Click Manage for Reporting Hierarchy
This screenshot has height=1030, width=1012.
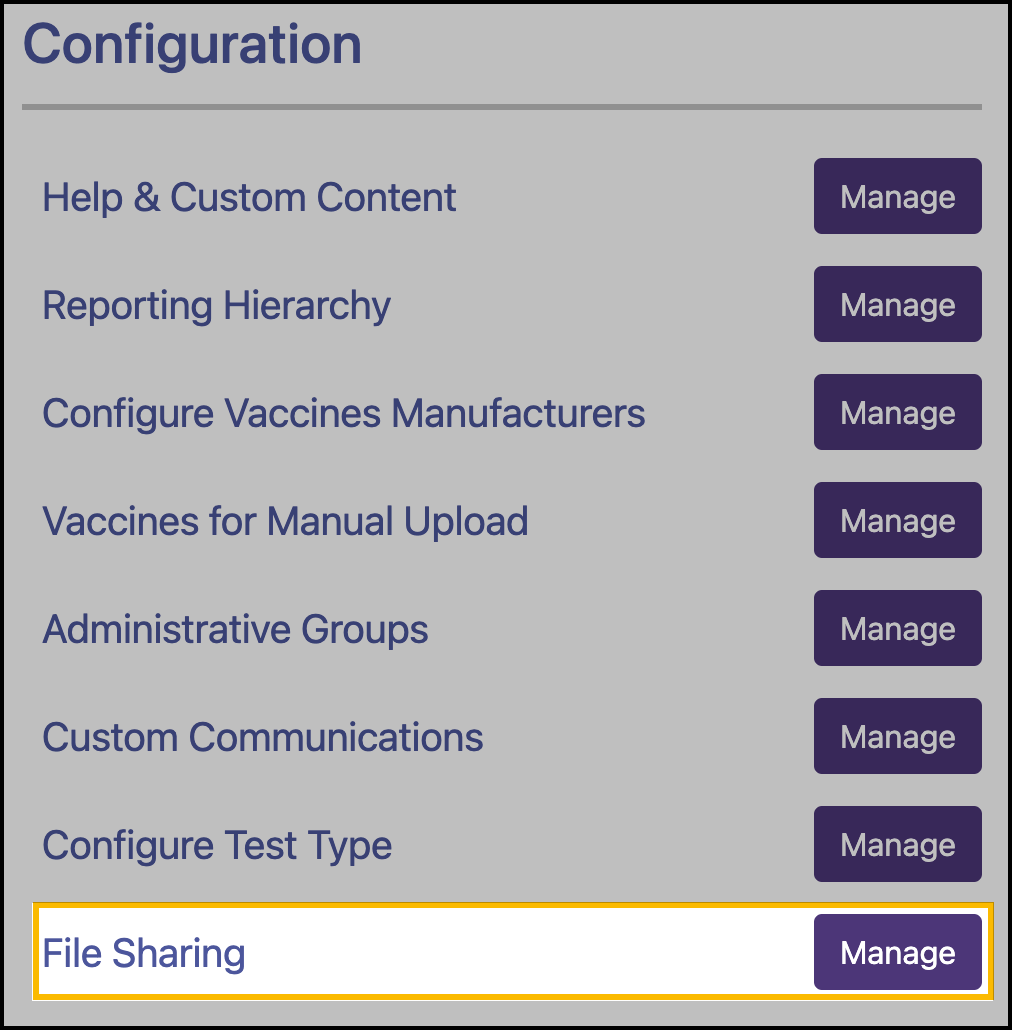(897, 304)
